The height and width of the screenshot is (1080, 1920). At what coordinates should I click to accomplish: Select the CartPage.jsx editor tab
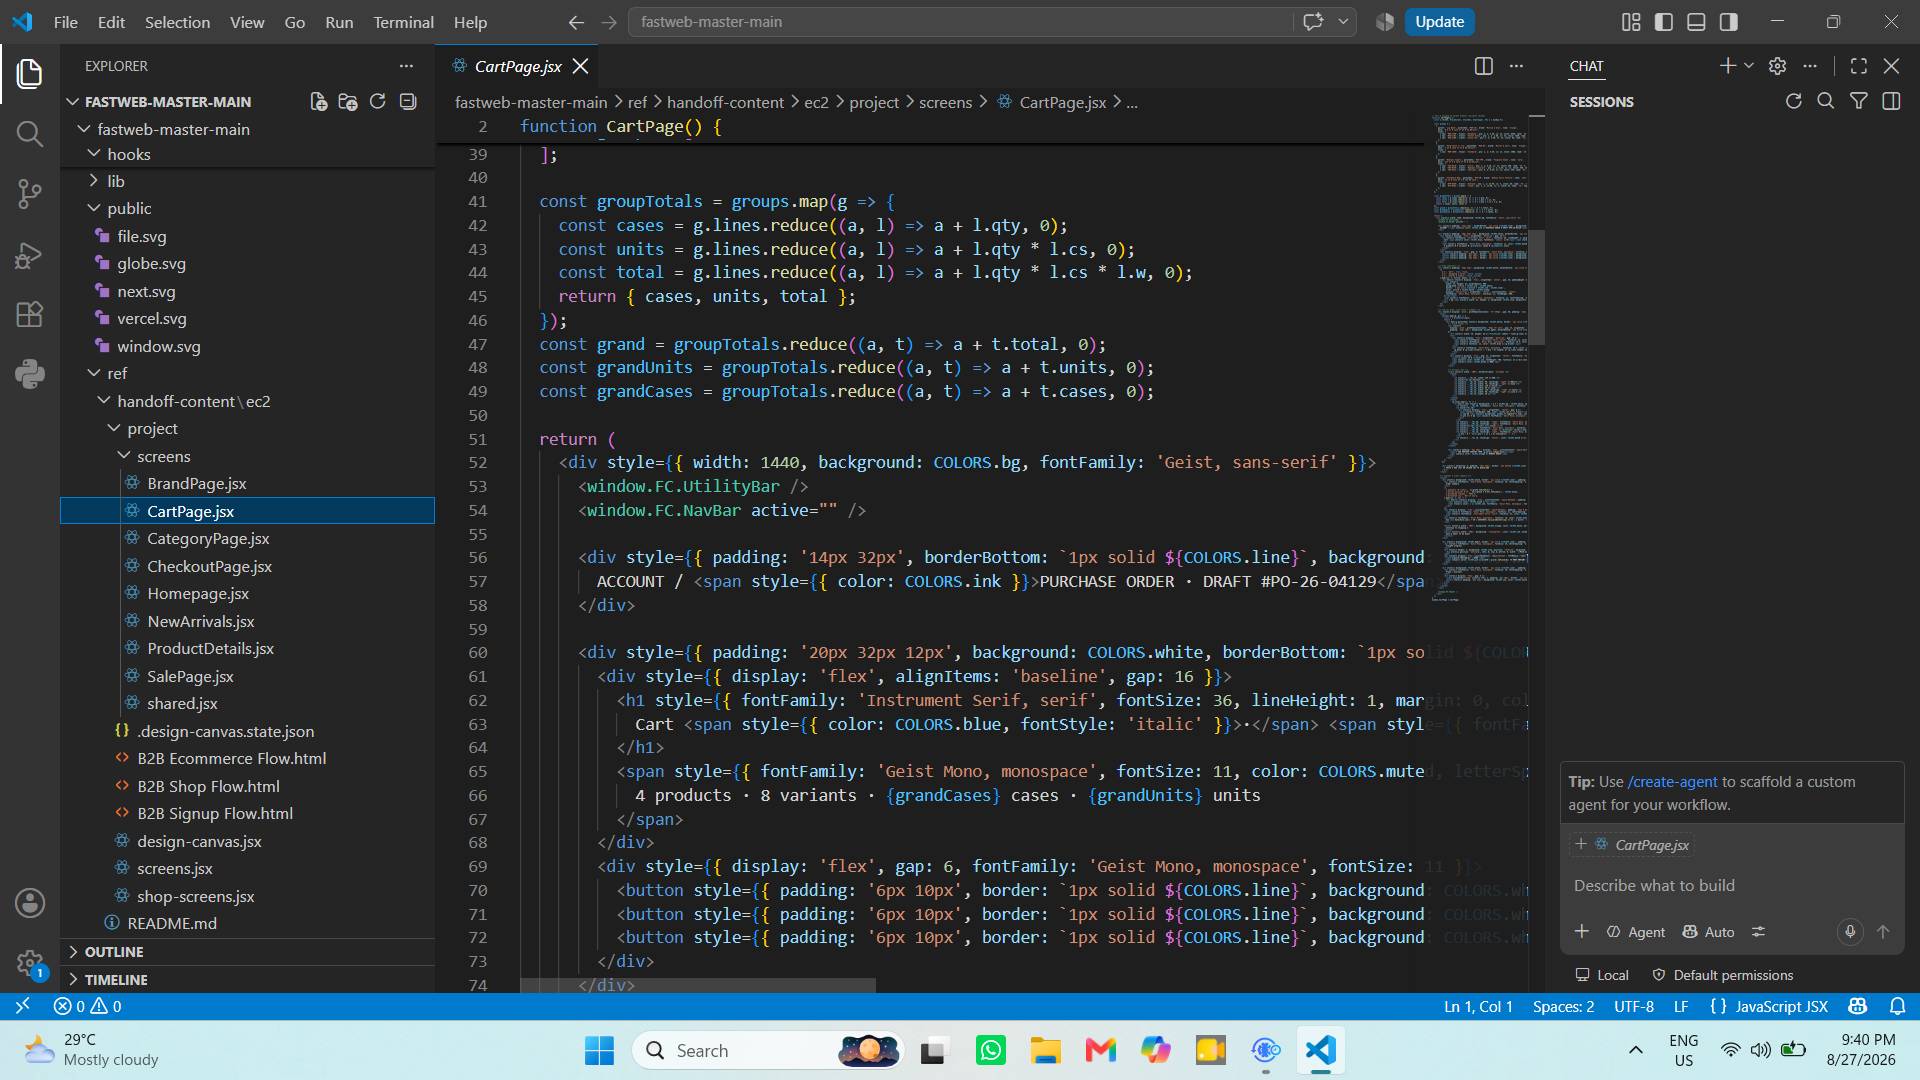click(518, 66)
